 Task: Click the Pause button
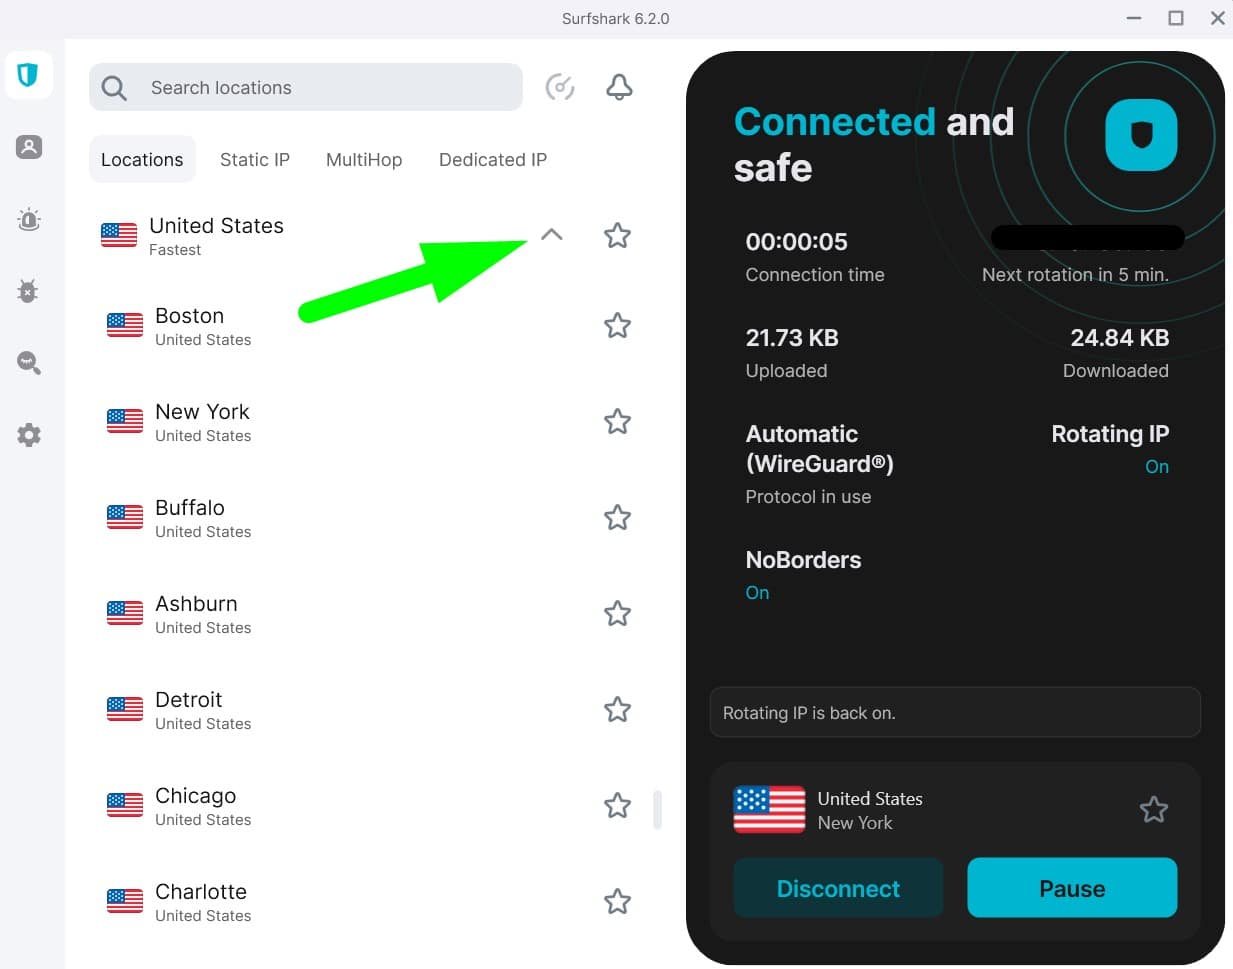tap(1072, 888)
